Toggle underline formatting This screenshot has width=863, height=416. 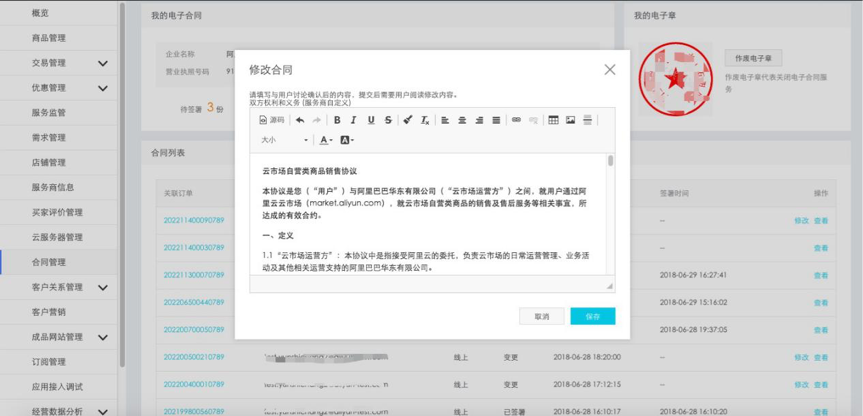pos(371,120)
